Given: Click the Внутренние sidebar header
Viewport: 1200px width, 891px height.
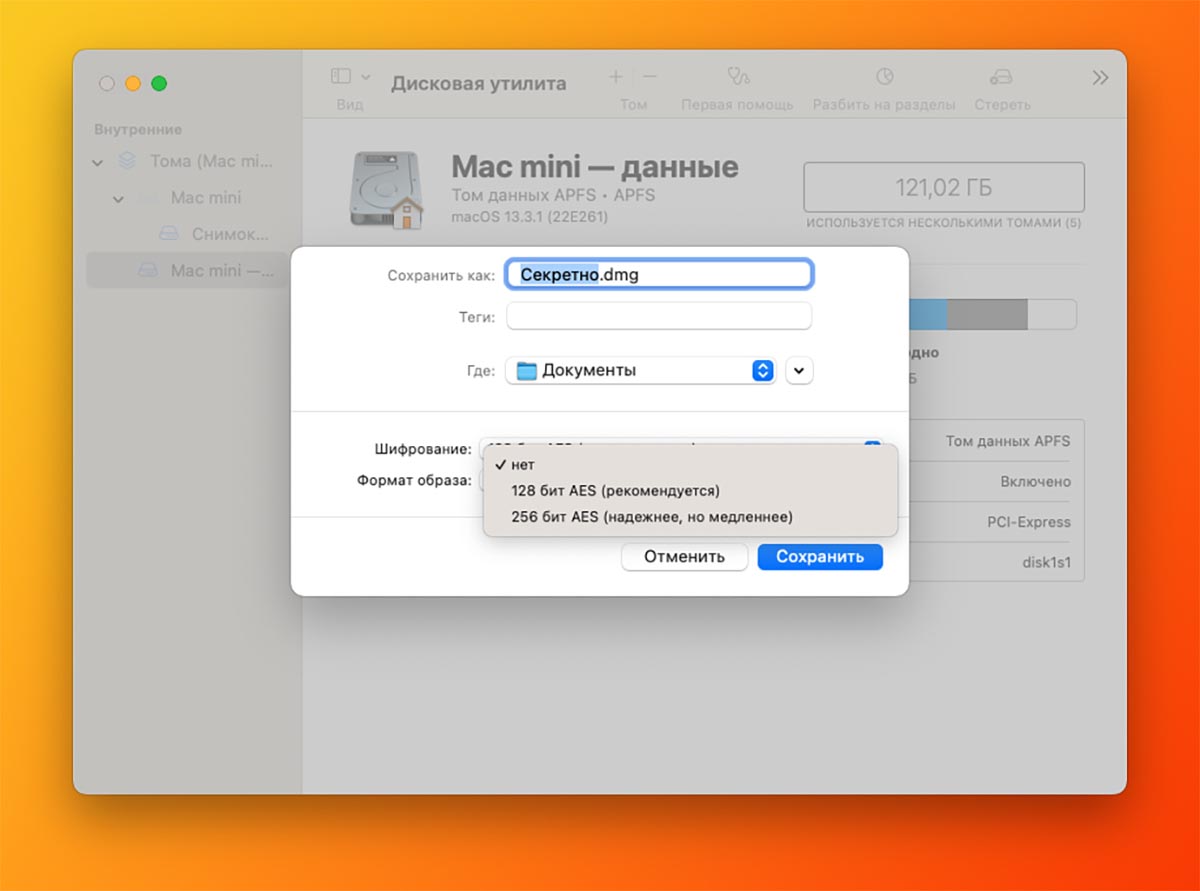Looking at the screenshot, I should (138, 130).
